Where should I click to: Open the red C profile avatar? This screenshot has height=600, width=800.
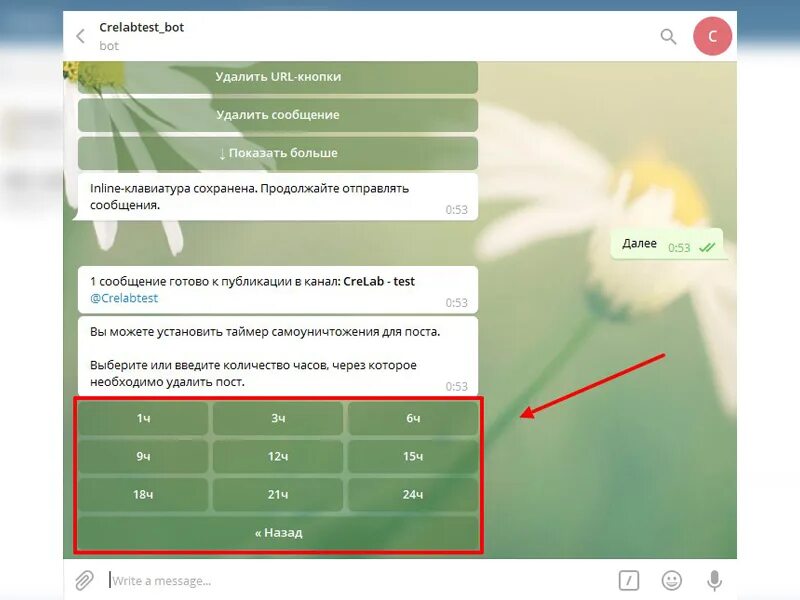point(712,36)
